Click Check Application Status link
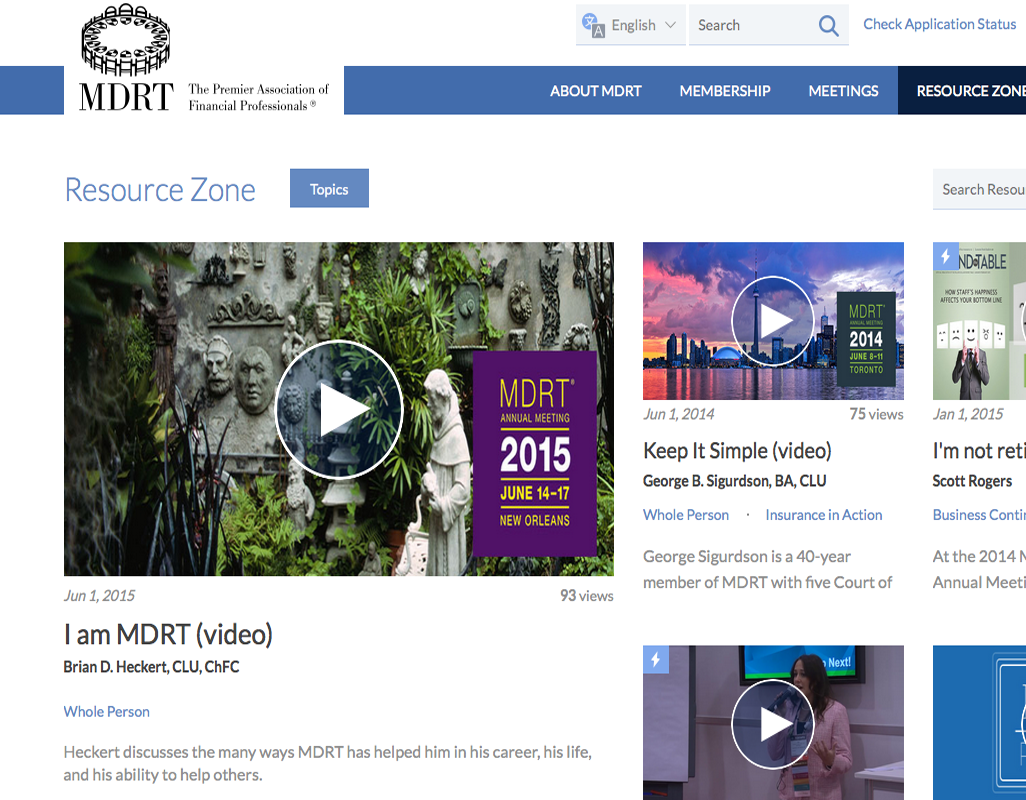Screen dimensions: 1026x800 pos(940,24)
